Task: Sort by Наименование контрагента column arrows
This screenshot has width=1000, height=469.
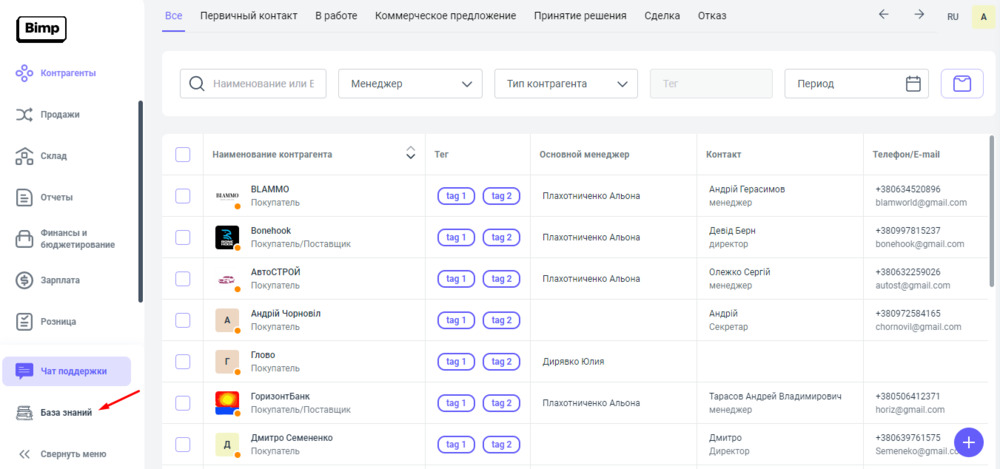Action: (409, 154)
